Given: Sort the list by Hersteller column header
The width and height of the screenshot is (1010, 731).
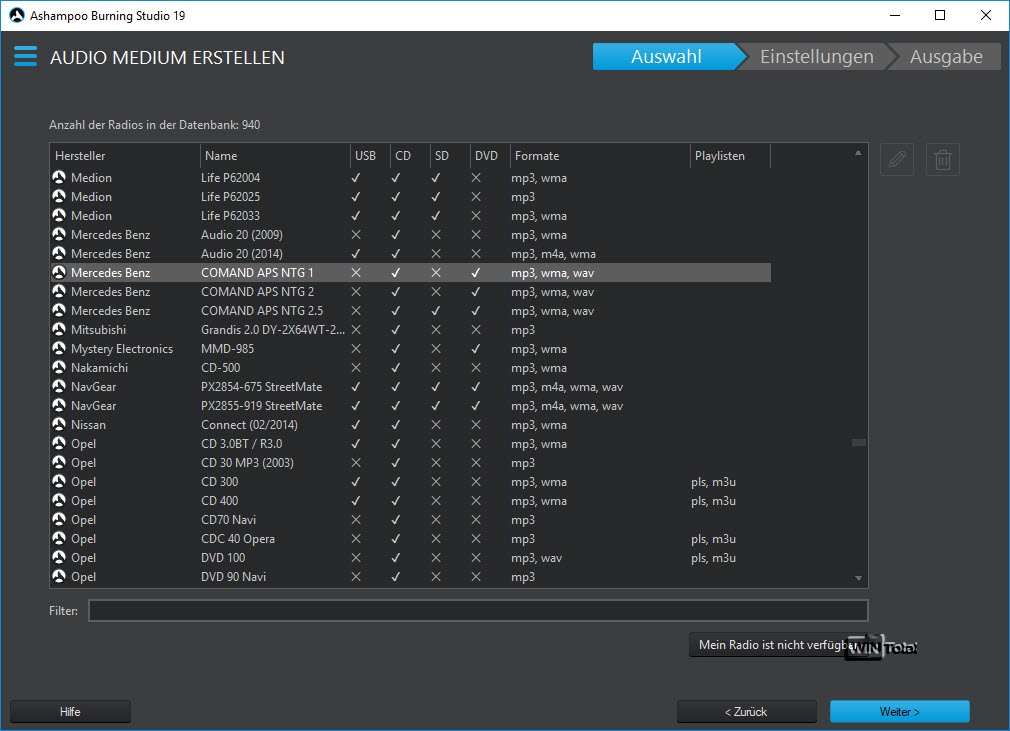Looking at the screenshot, I should (x=125, y=156).
